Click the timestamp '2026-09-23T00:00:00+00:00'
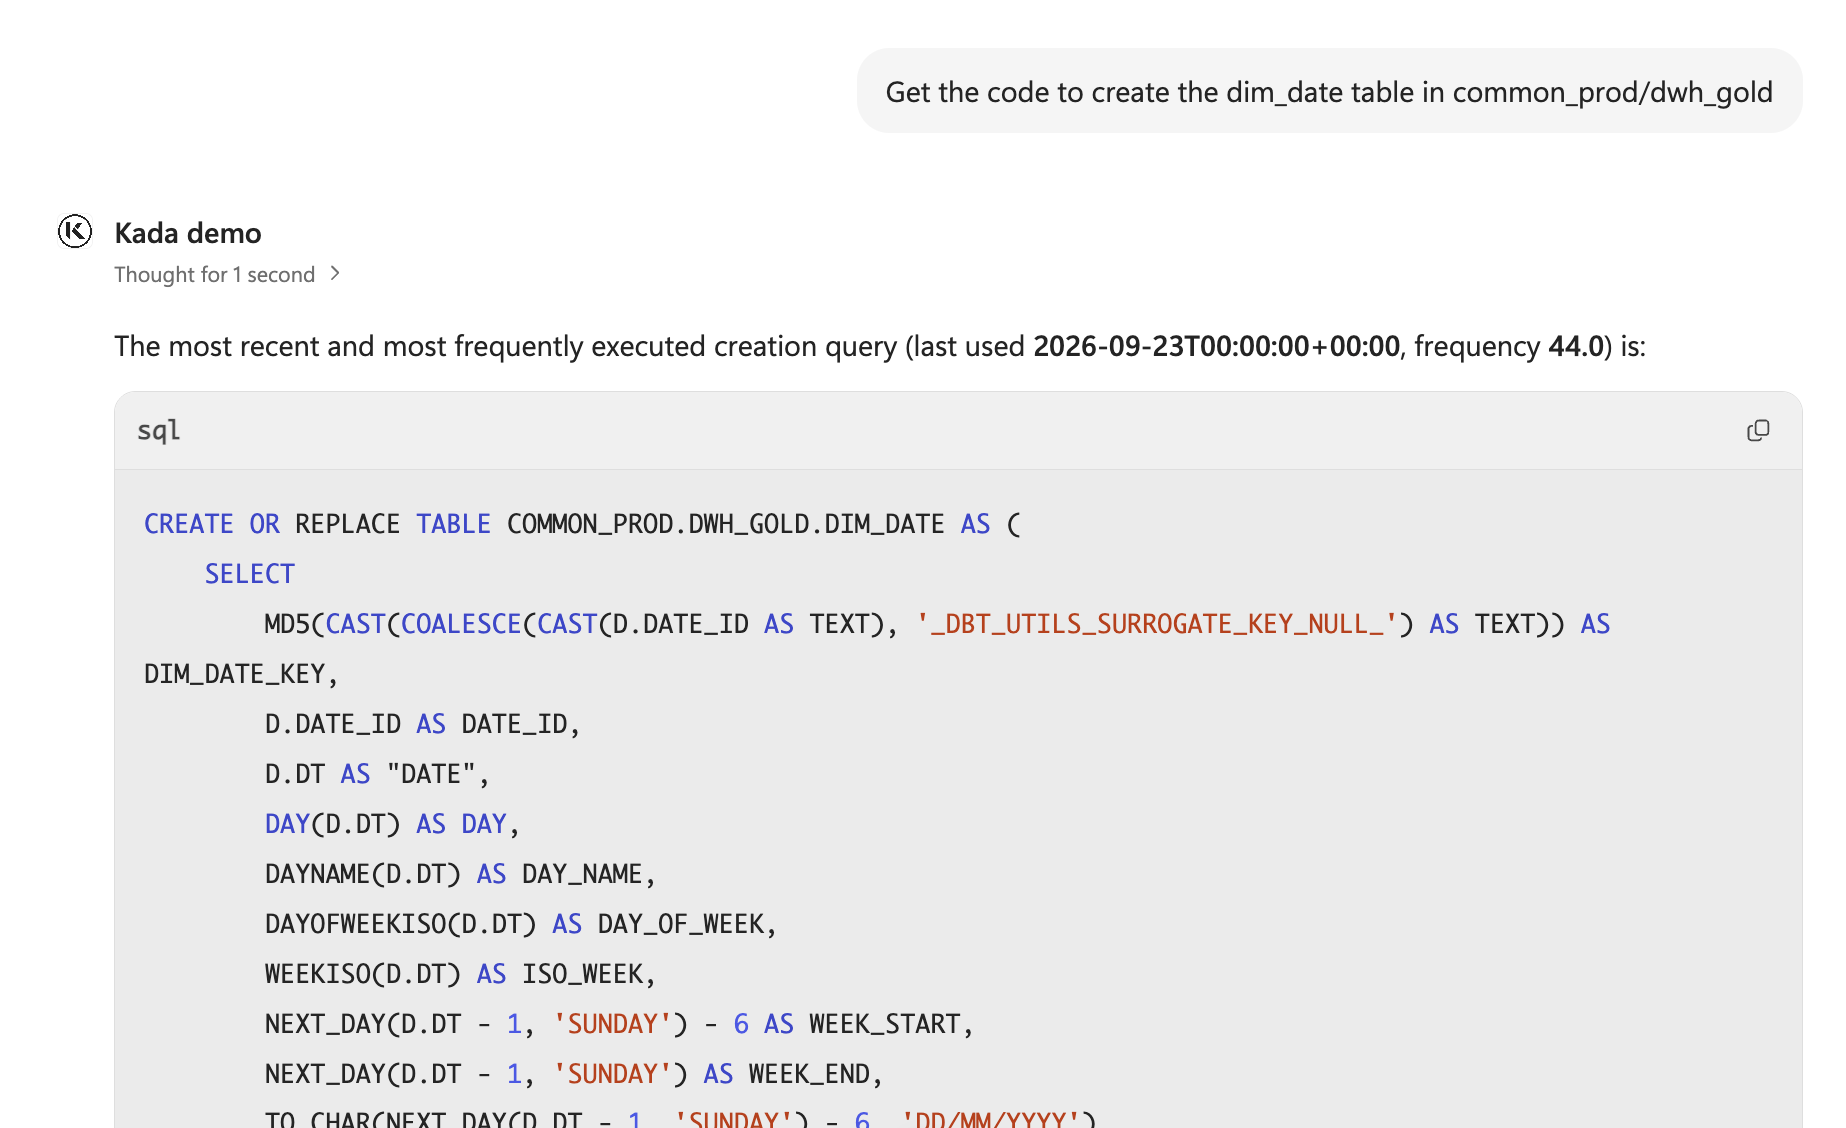This screenshot has width=1846, height=1128. (x=1216, y=346)
